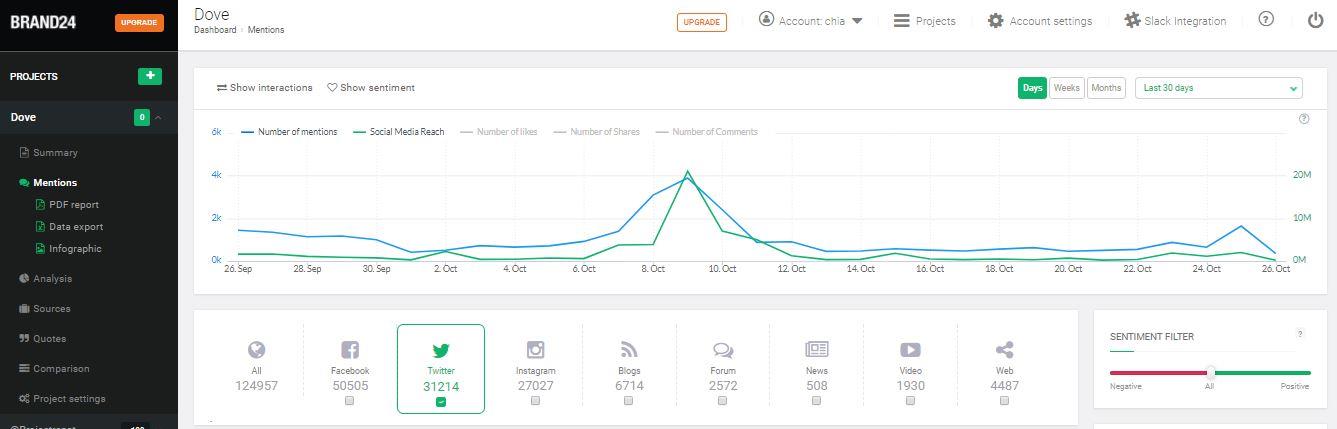Screen dimensions: 1337x429
Task: Switch chart to Months view
Action: point(1106,88)
